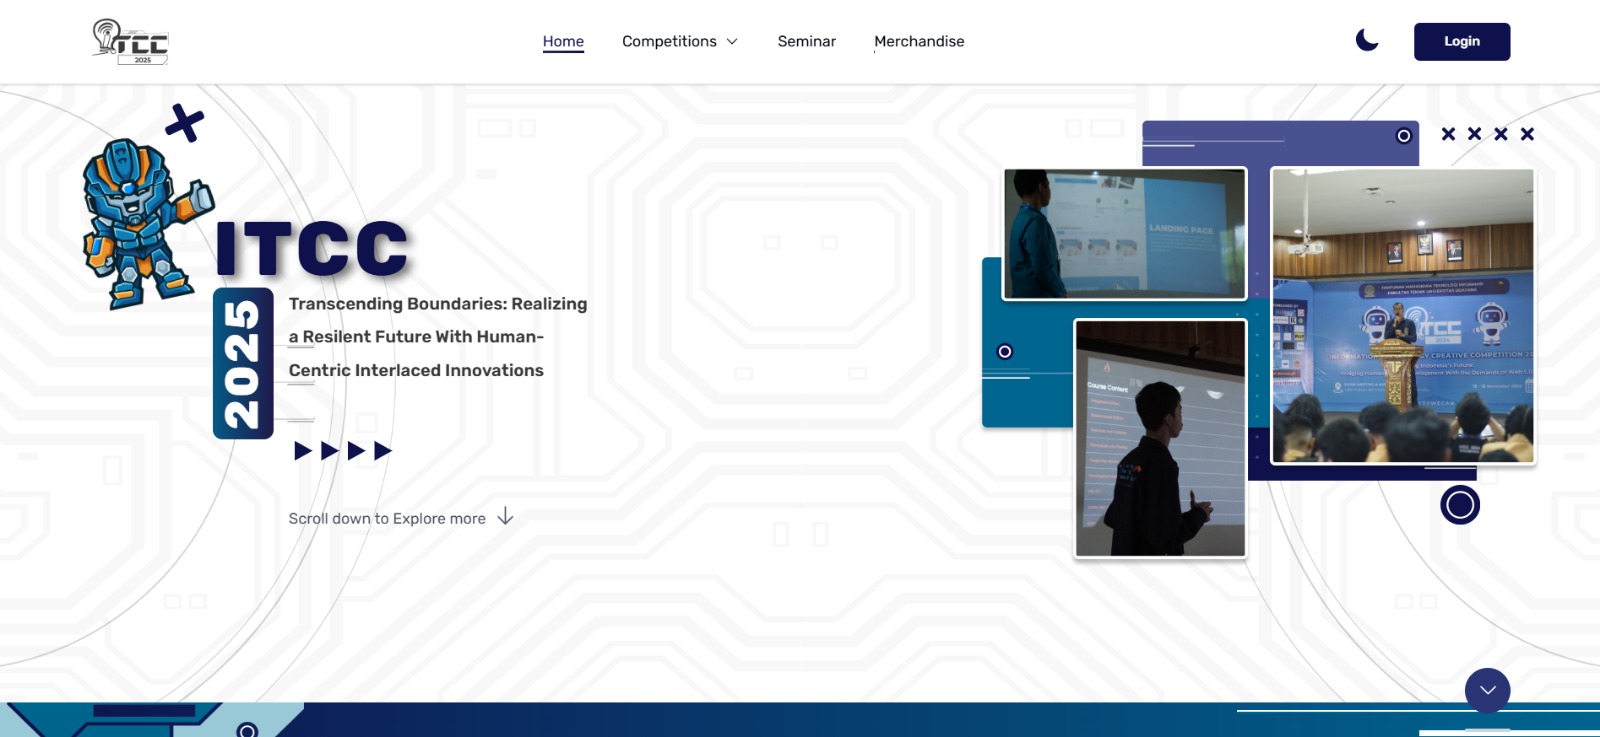This screenshot has height=737, width=1600.
Task: Open the Merchandise page
Action: pos(919,41)
